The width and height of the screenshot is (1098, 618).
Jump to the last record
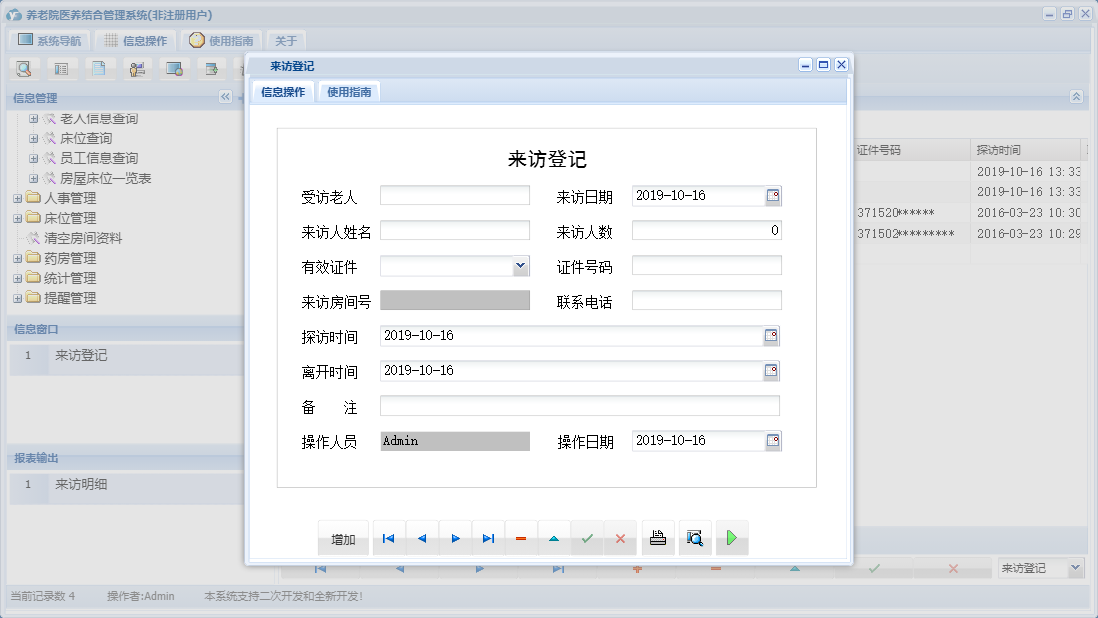pos(488,538)
